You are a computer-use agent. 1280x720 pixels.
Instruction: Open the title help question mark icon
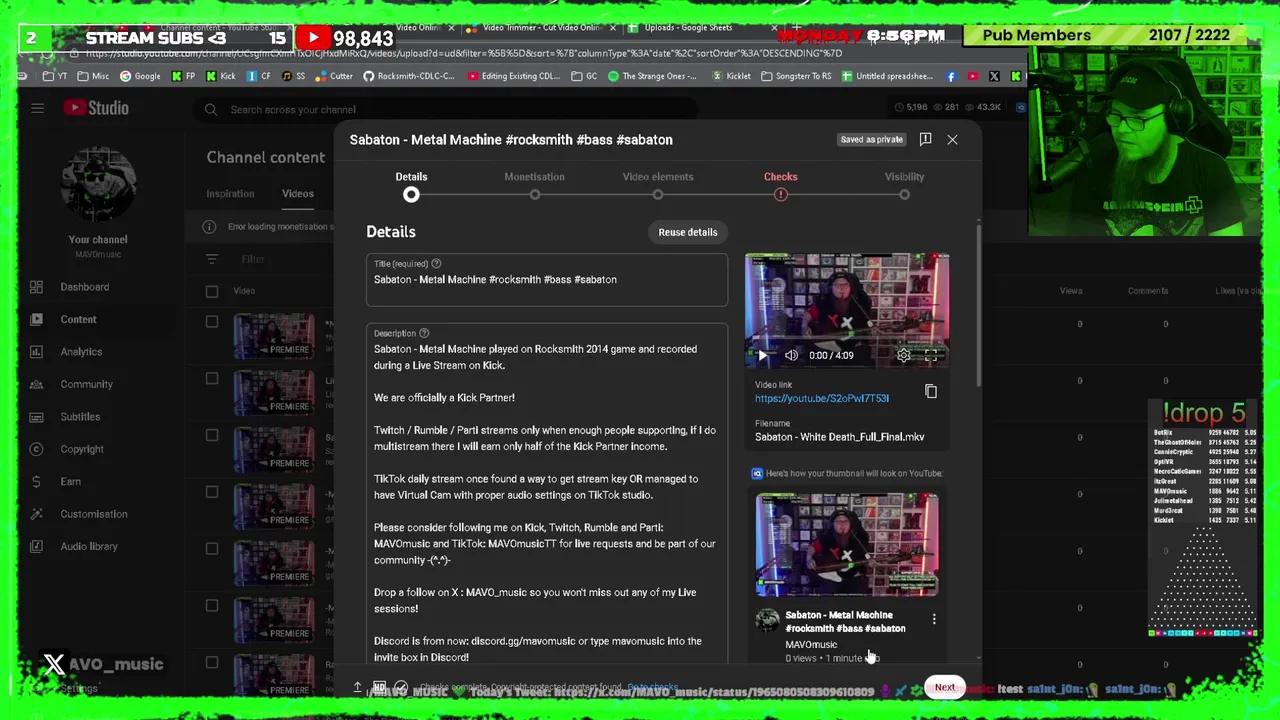[x=436, y=264]
